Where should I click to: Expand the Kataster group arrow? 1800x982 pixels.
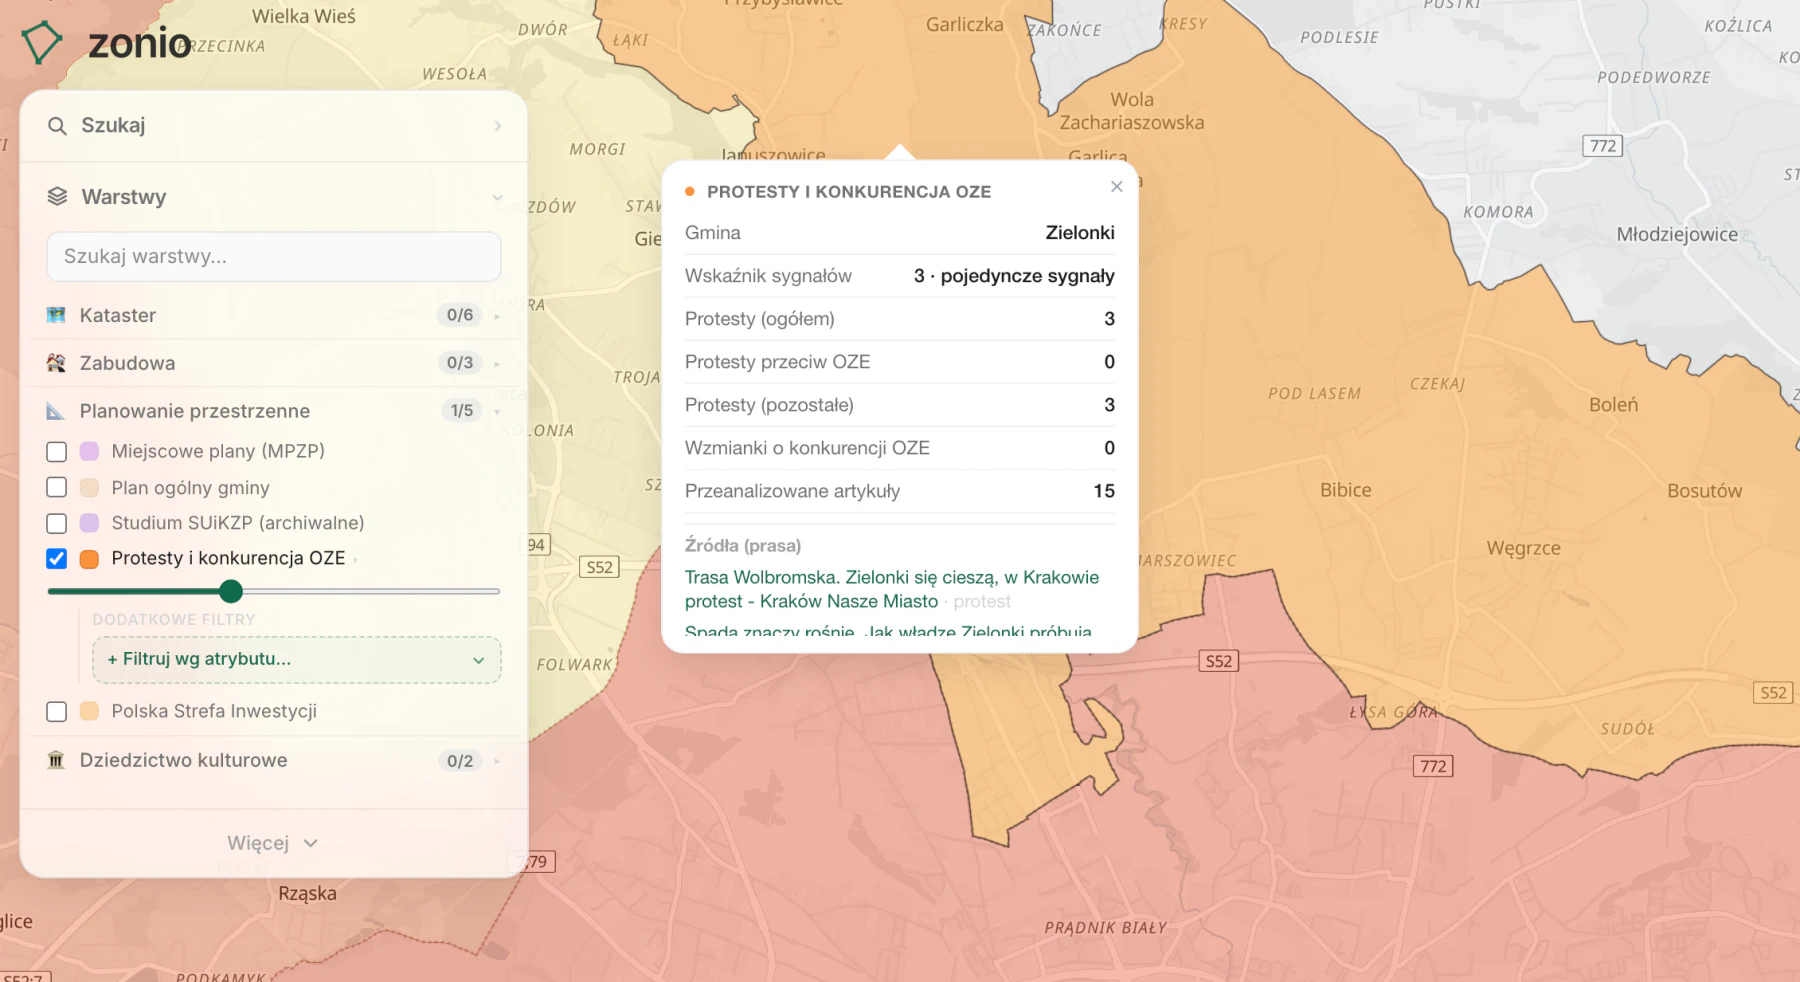(497, 316)
